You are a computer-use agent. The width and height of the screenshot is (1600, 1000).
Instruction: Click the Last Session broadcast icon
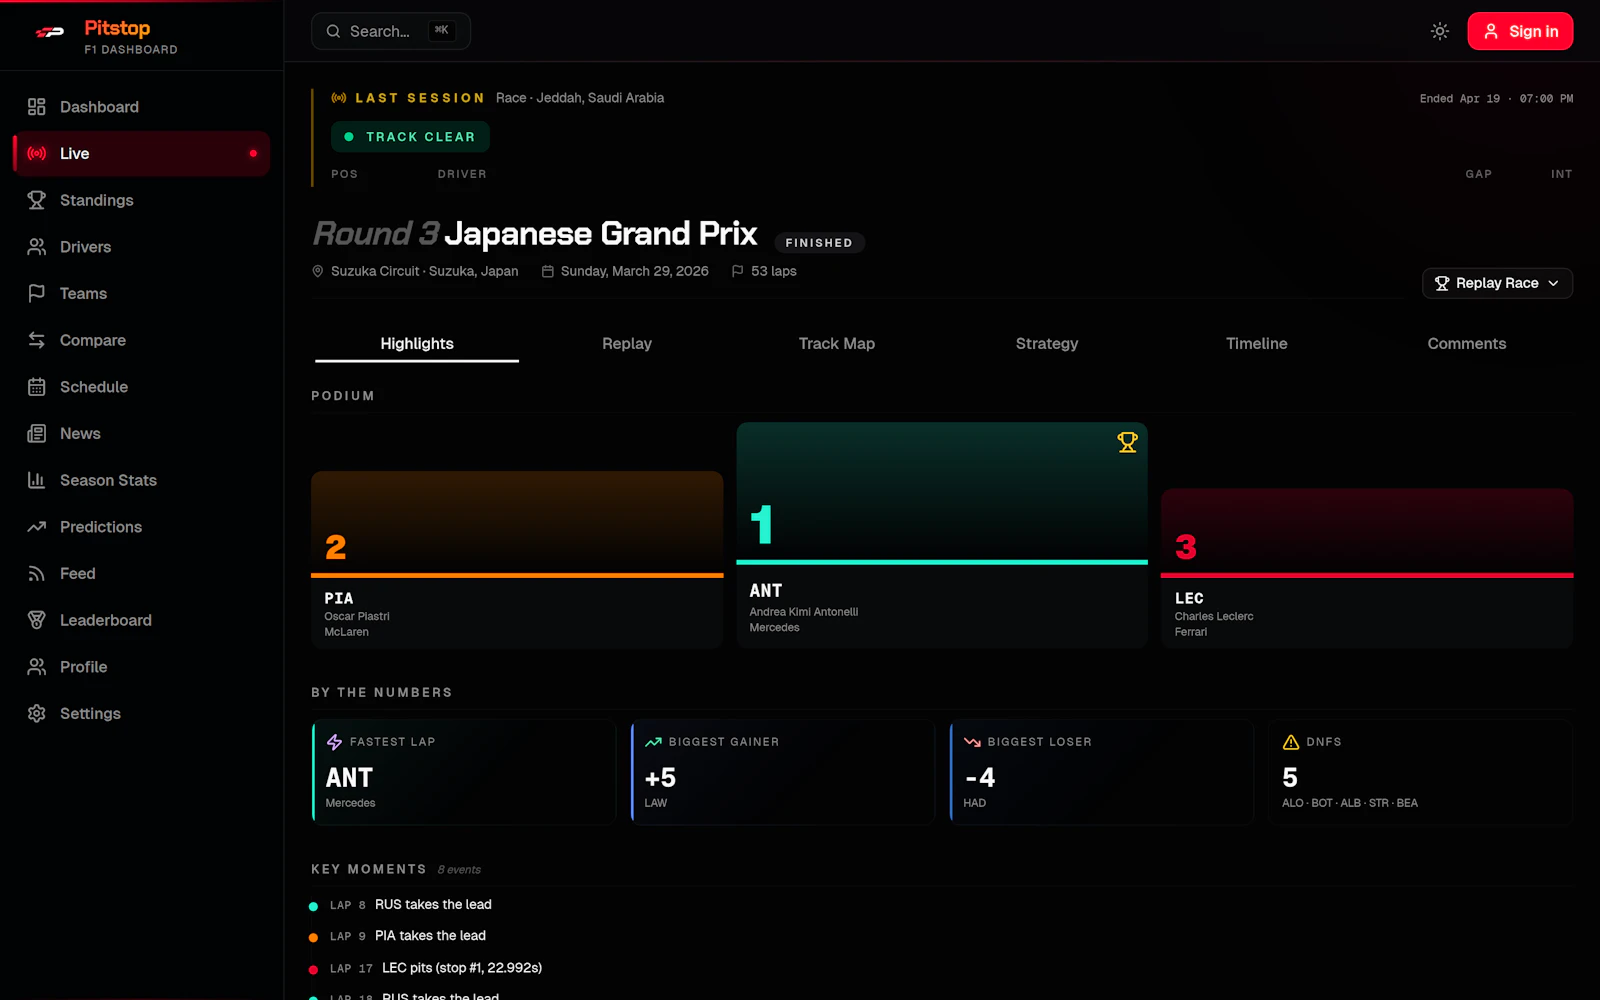pyautogui.click(x=339, y=98)
